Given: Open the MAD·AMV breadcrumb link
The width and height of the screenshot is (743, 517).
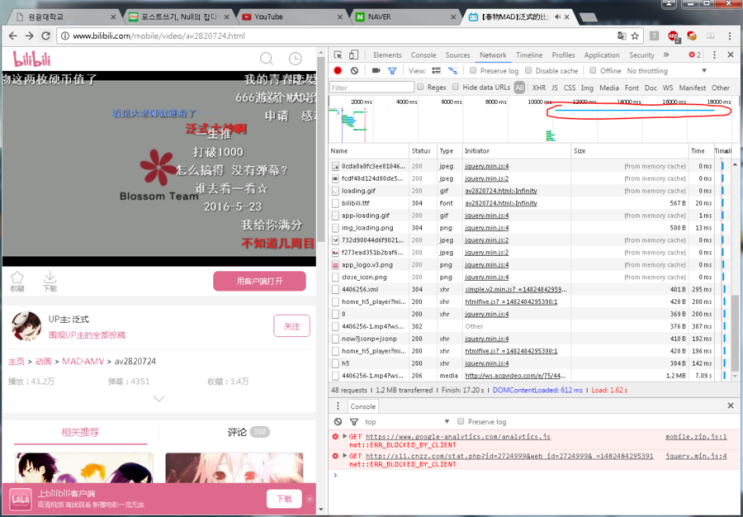Looking at the screenshot, I should 83,361.
